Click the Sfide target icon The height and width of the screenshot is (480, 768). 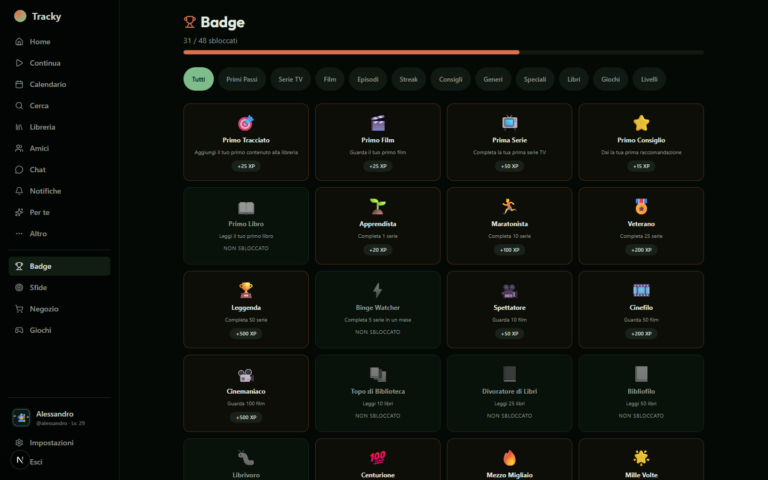tap(19, 288)
